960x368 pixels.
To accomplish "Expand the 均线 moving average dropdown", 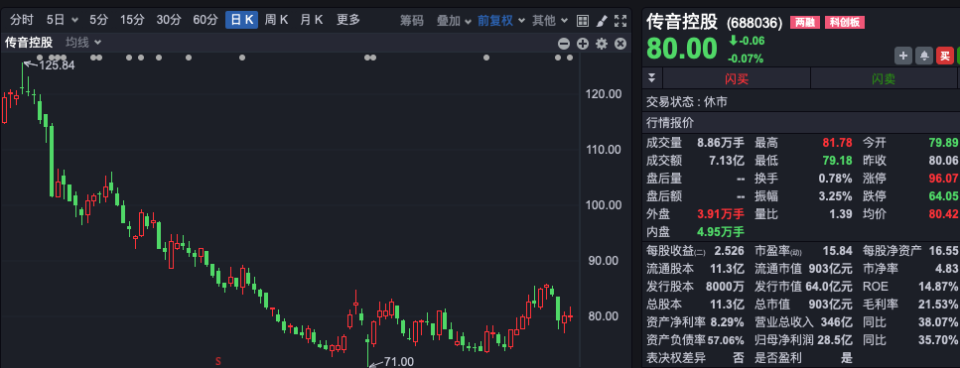I will (83, 43).
